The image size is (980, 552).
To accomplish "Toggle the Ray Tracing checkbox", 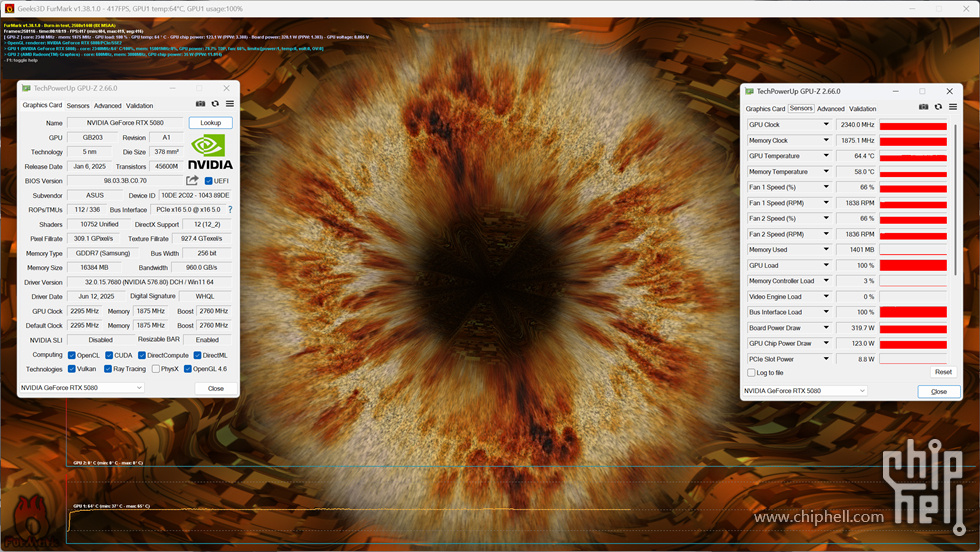I will [108, 369].
